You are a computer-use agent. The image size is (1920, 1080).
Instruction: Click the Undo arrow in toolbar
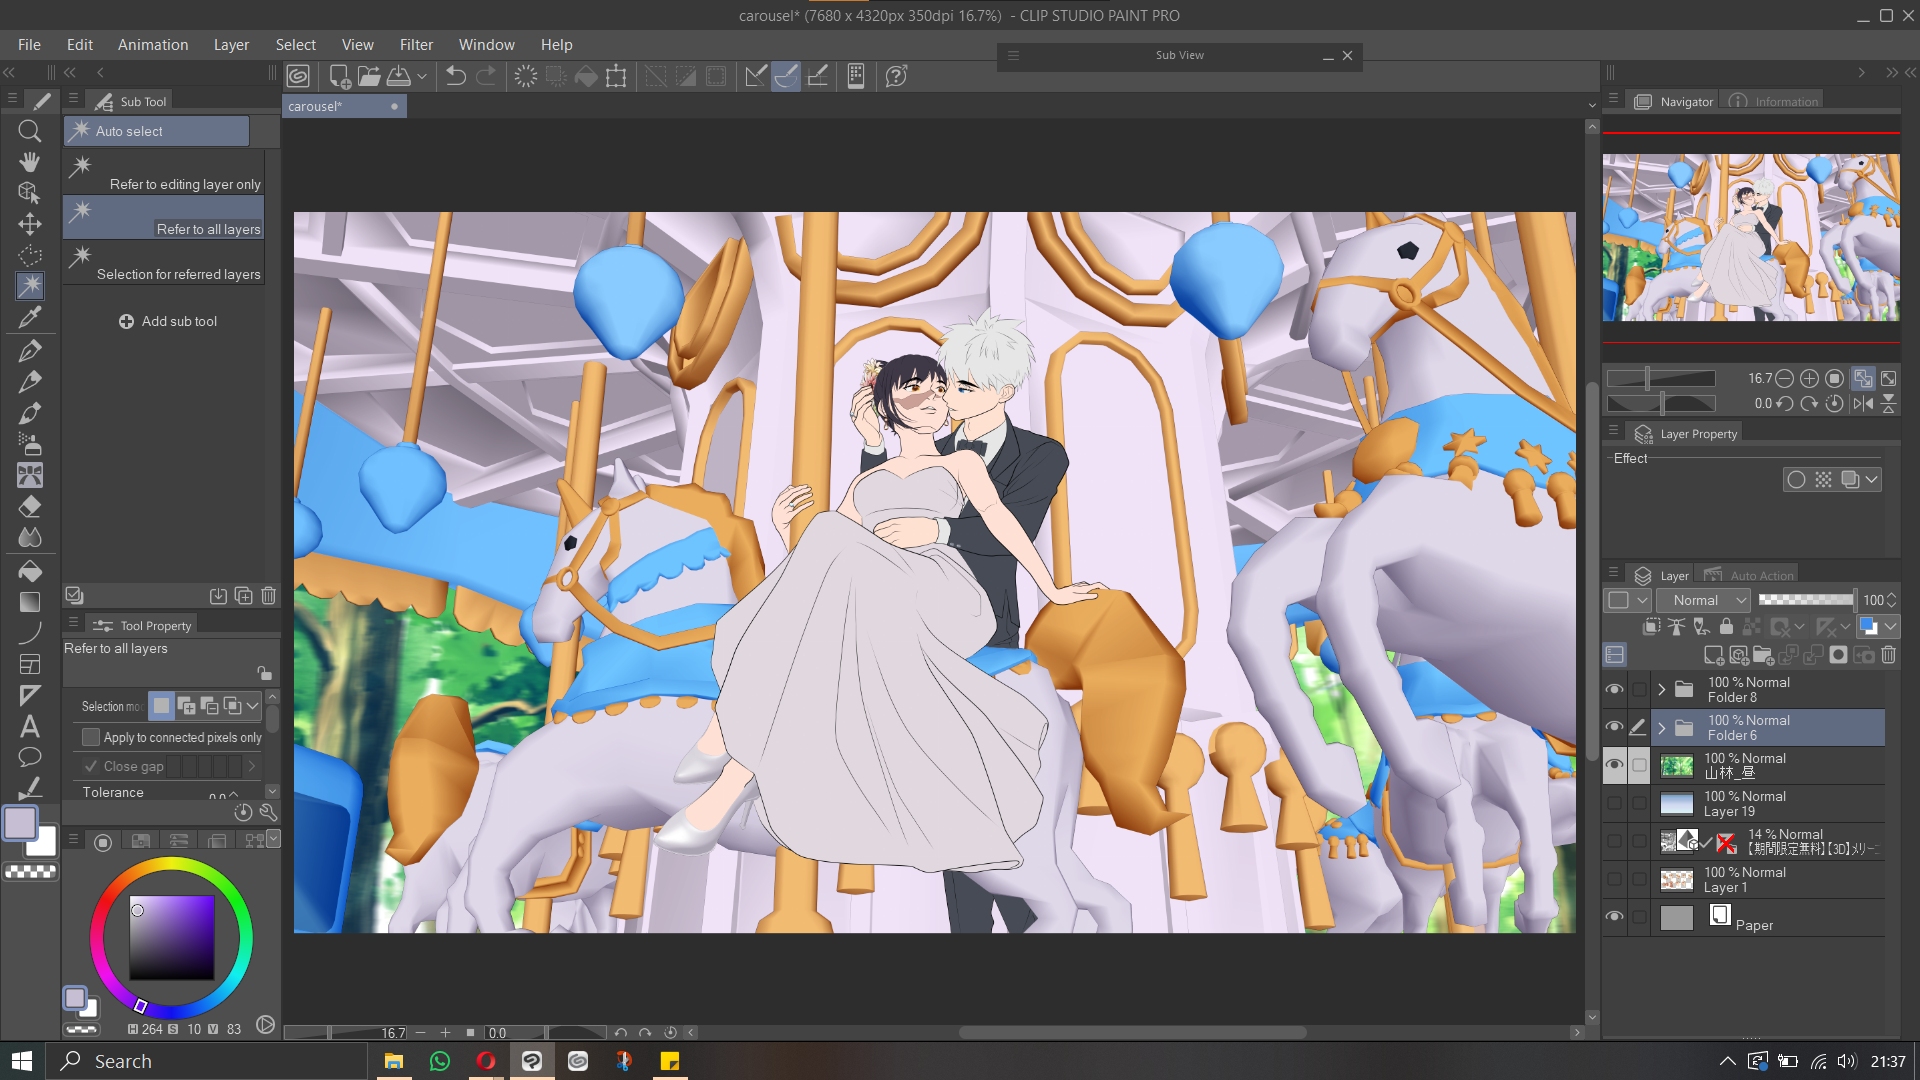456,76
